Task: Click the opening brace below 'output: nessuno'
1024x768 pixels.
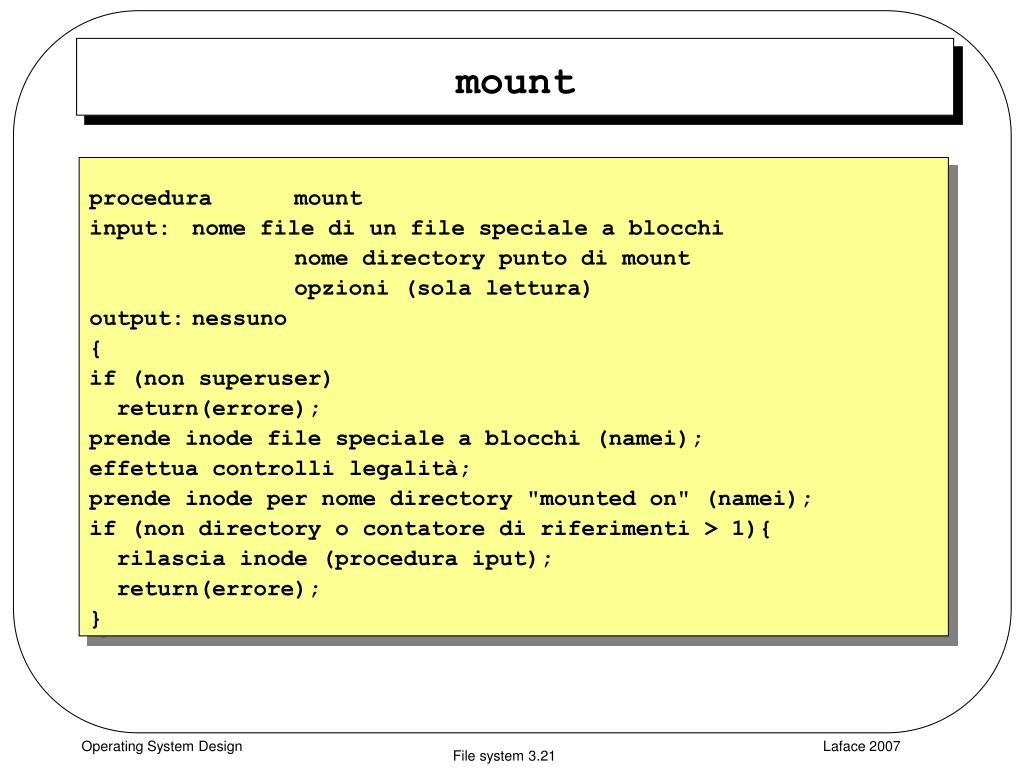Action: click(96, 349)
